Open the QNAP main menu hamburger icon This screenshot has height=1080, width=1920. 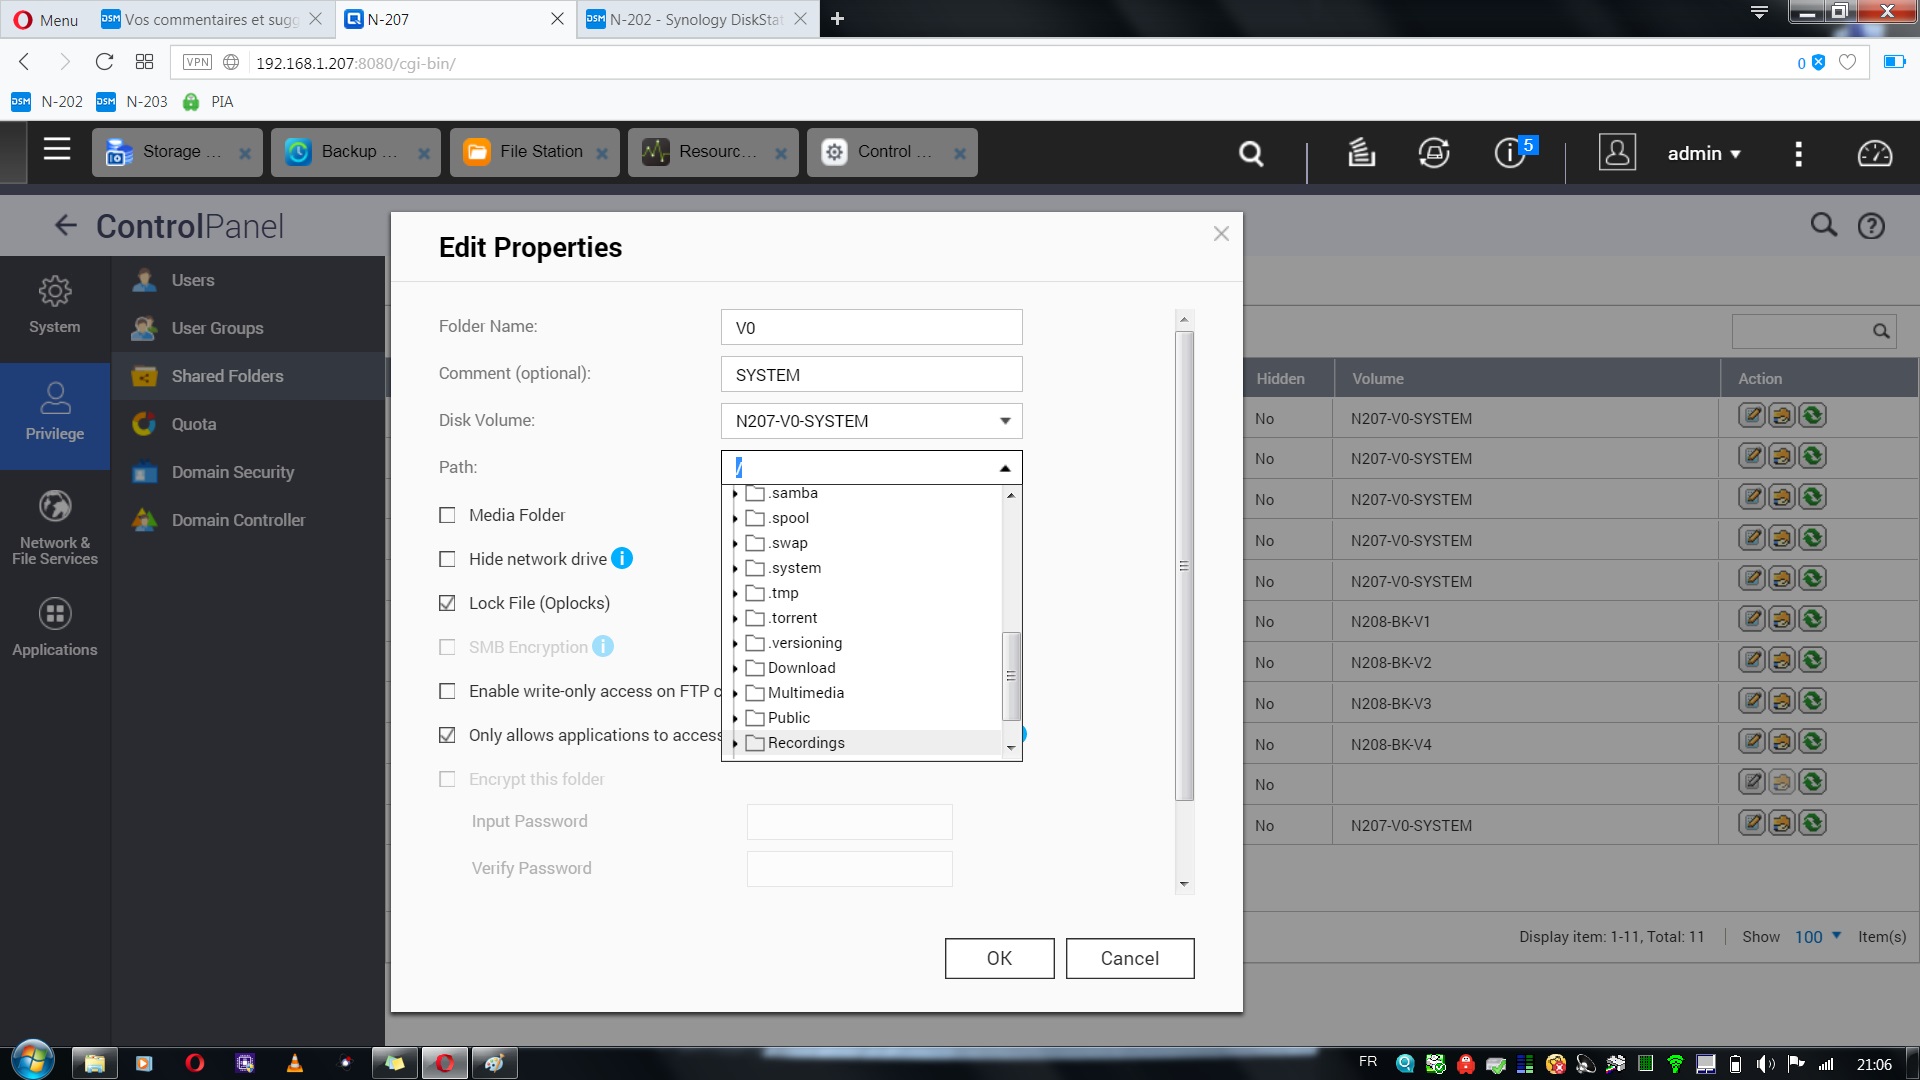point(57,150)
